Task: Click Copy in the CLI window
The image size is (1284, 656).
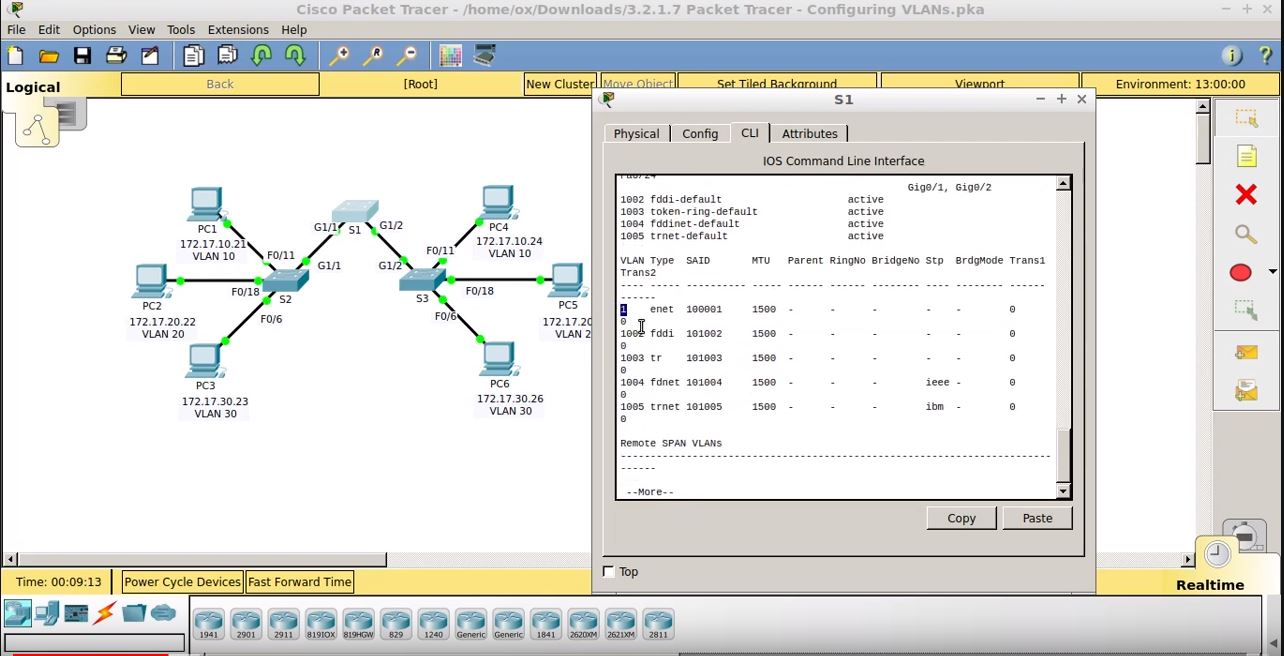Action: tap(960, 518)
